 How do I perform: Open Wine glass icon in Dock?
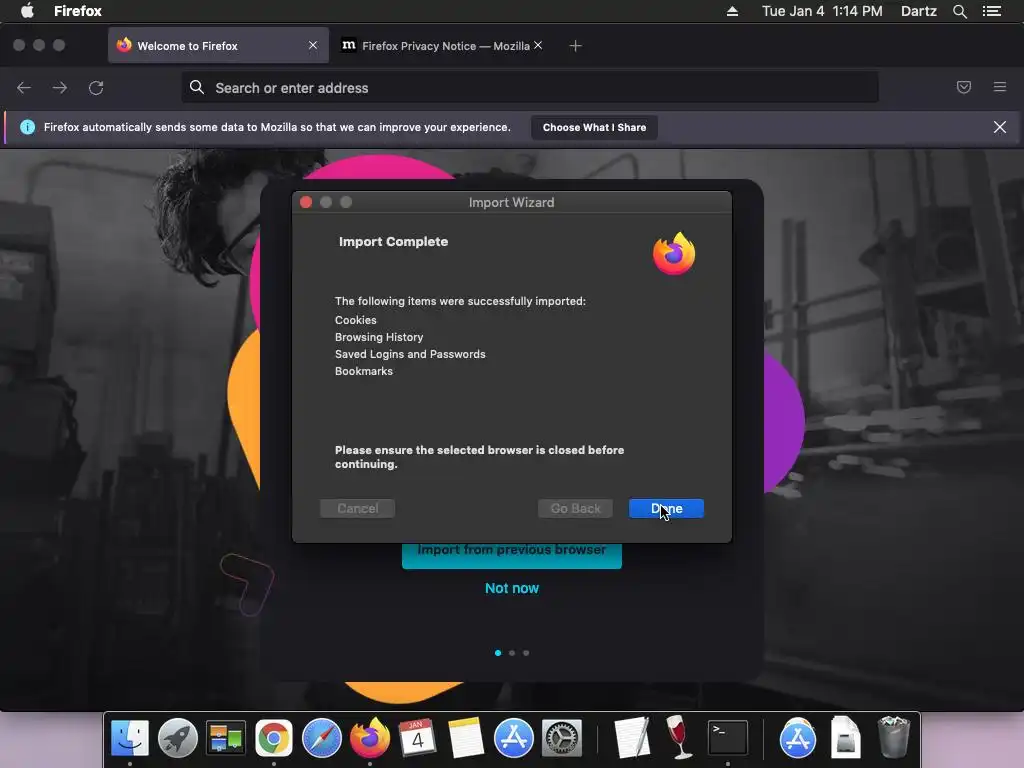pyautogui.click(x=679, y=738)
